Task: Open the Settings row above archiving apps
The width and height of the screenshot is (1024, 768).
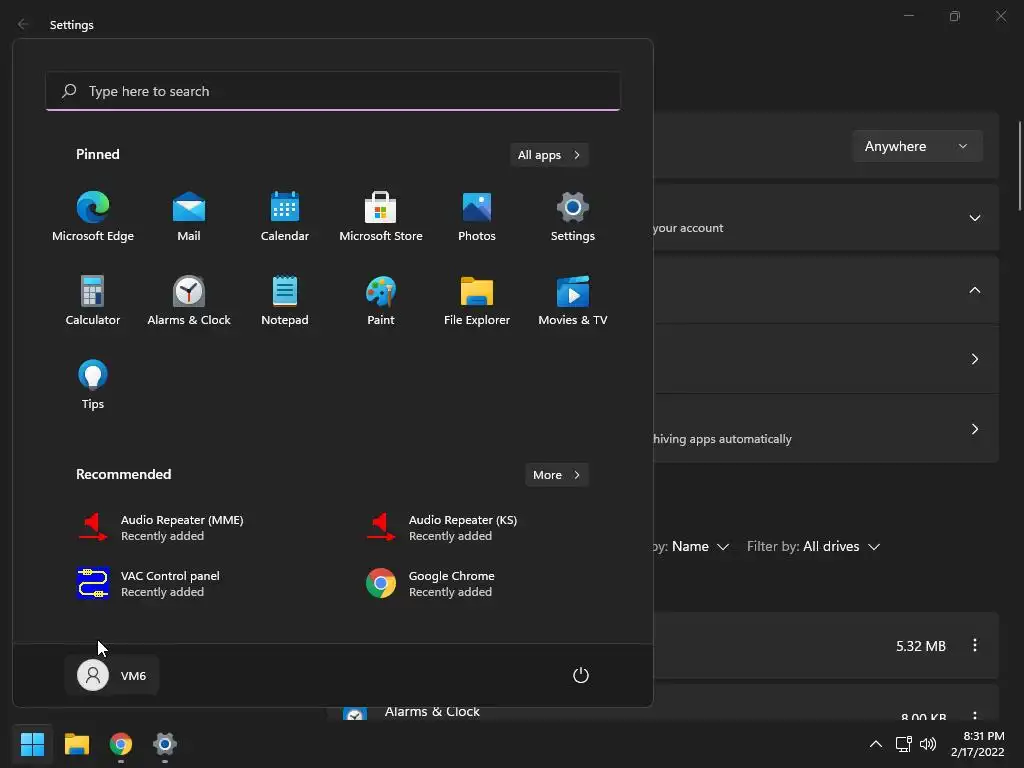Action: (x=826, y=359)
